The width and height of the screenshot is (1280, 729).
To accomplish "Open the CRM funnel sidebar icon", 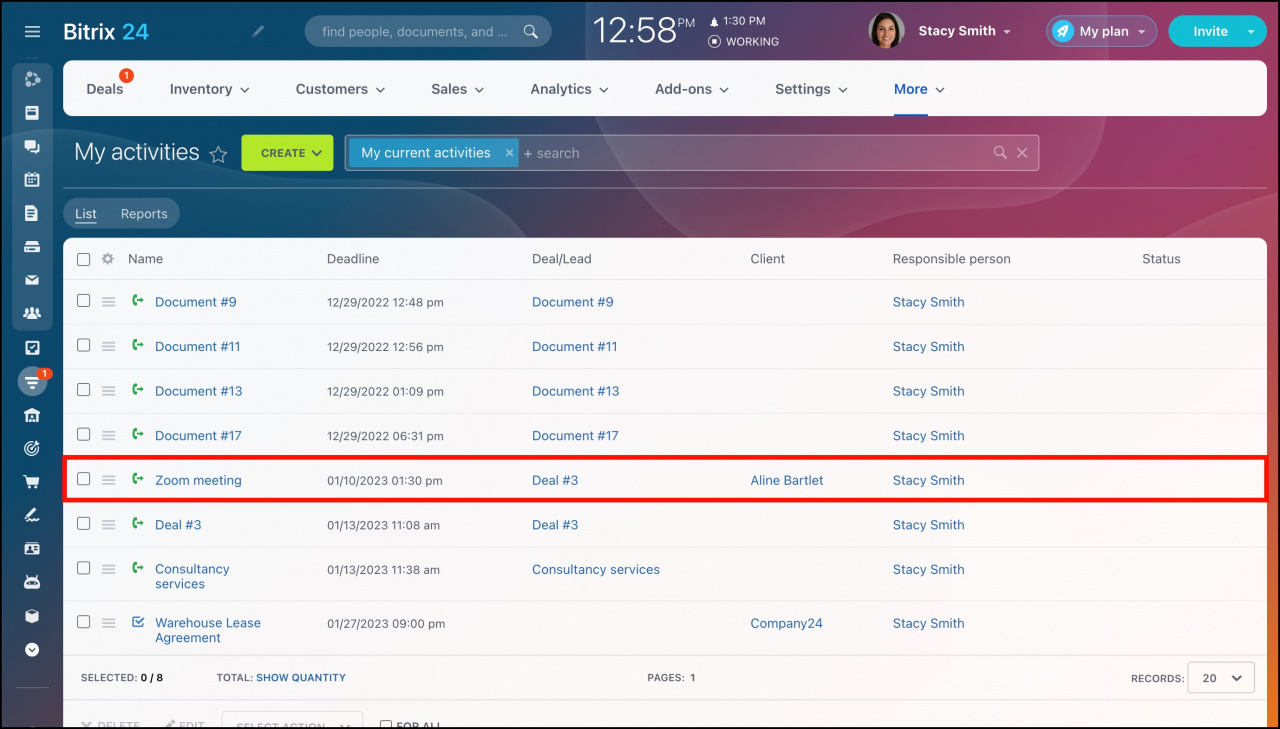I will [32, 381].
